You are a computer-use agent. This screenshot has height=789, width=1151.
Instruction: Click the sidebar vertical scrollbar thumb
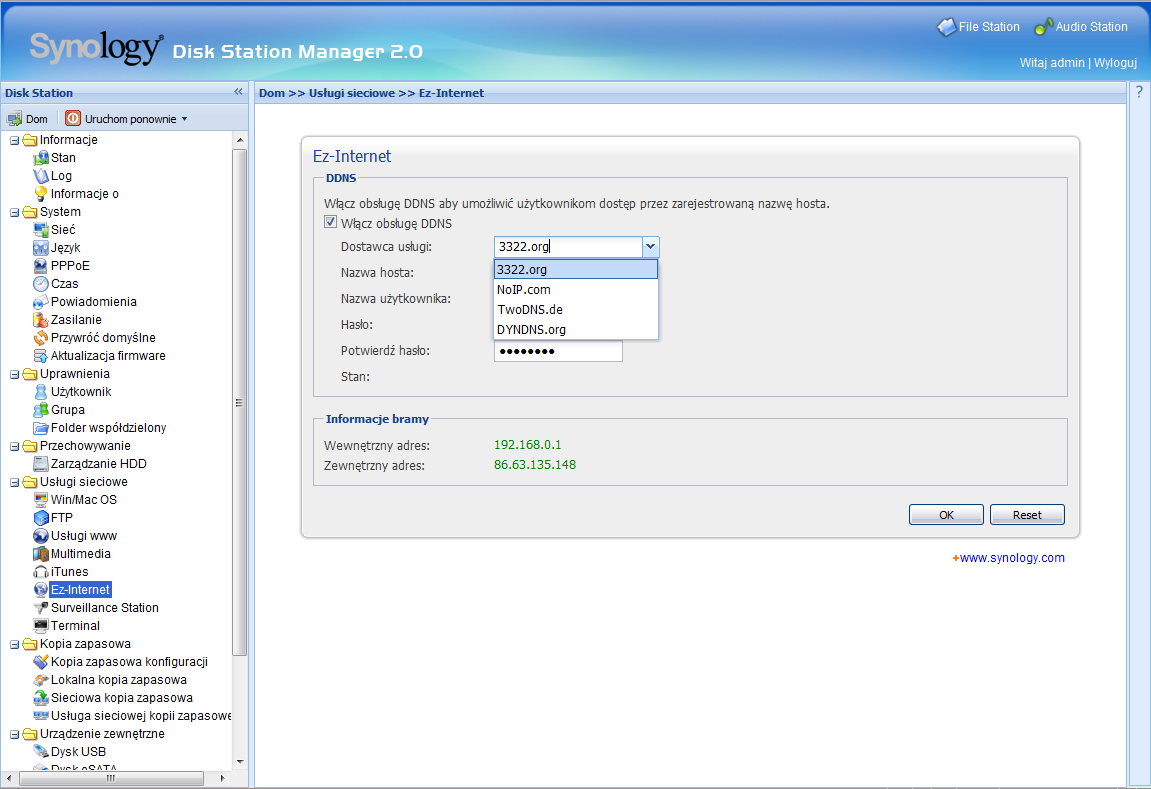pos(239,402)
